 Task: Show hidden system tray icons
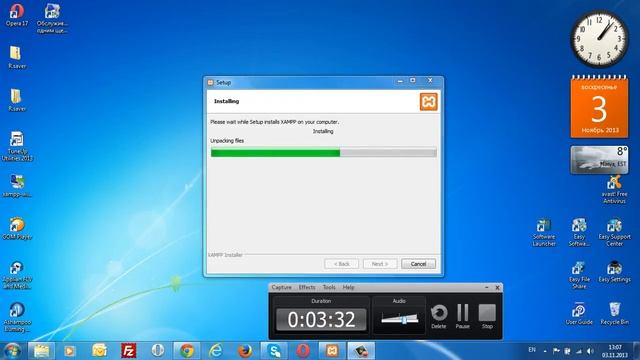pos(545,351)
